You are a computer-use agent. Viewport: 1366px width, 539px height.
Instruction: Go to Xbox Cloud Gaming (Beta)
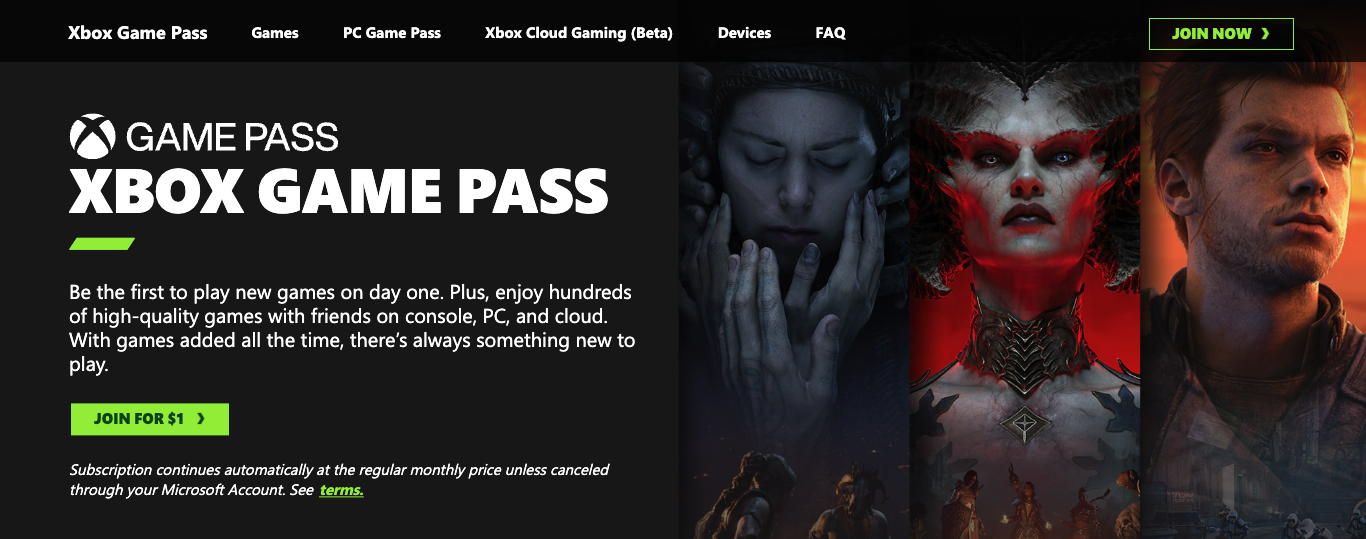coord(579,33)
